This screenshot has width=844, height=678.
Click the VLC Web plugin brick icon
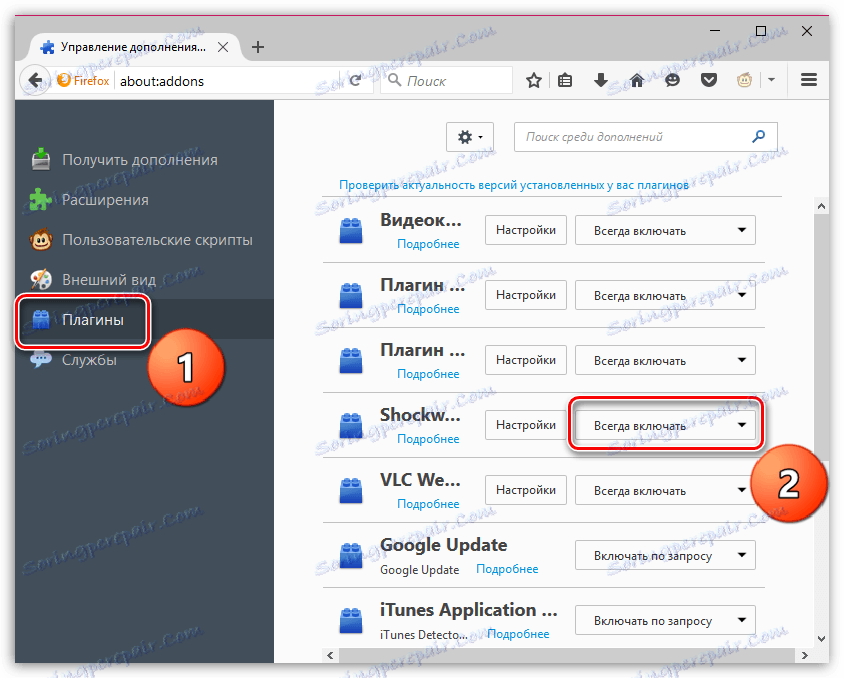(351, 490)
